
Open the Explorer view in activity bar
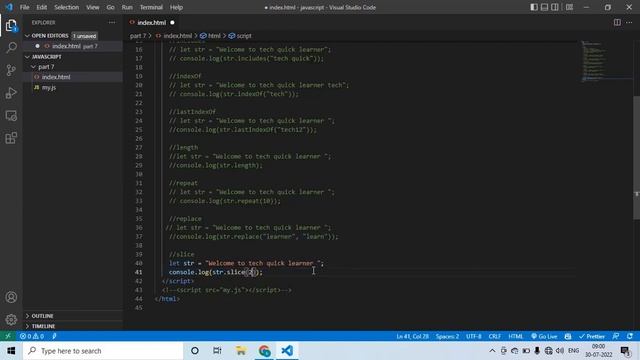11,26
